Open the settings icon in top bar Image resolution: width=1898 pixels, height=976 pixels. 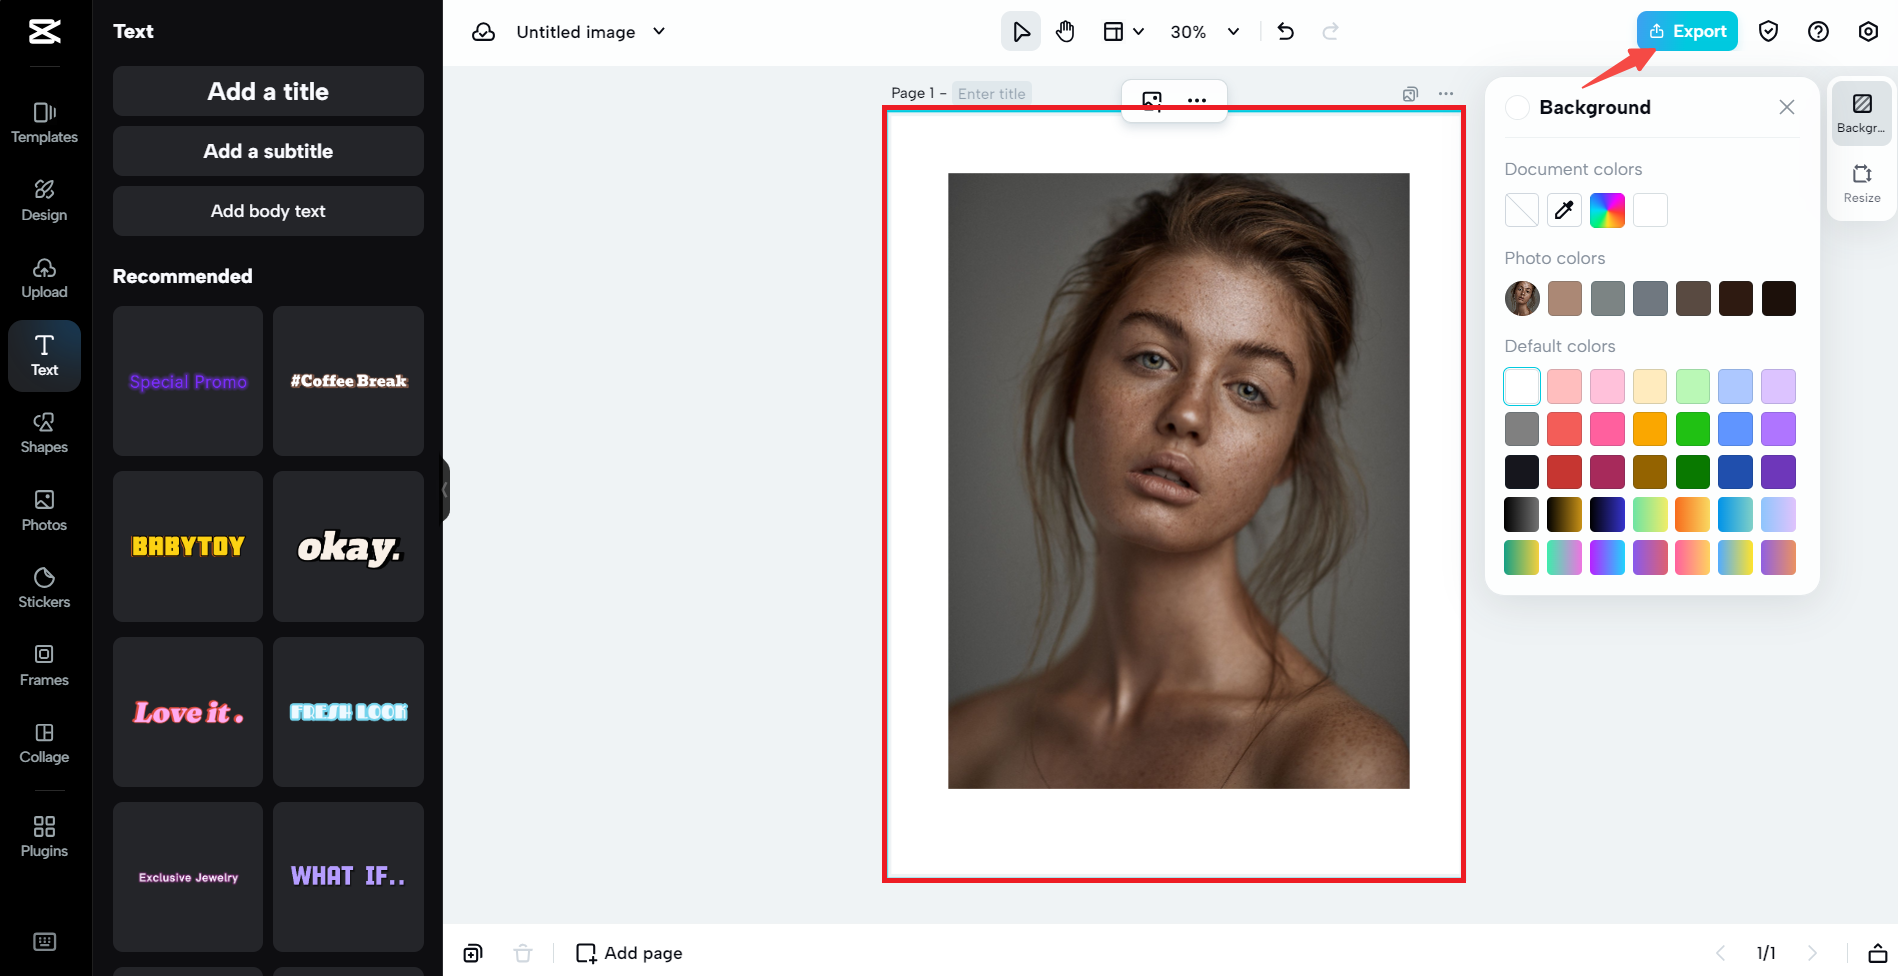tap(1868, 32)
